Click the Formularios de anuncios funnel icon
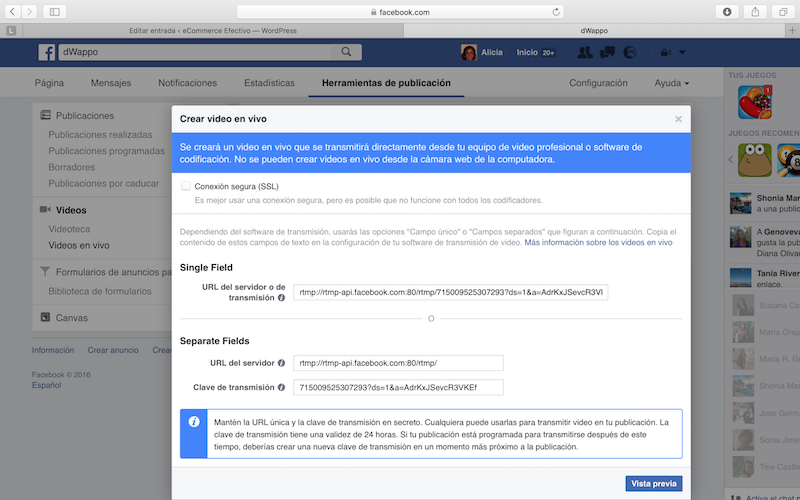This screenshot has height=500, width=800. pos(45,272)
